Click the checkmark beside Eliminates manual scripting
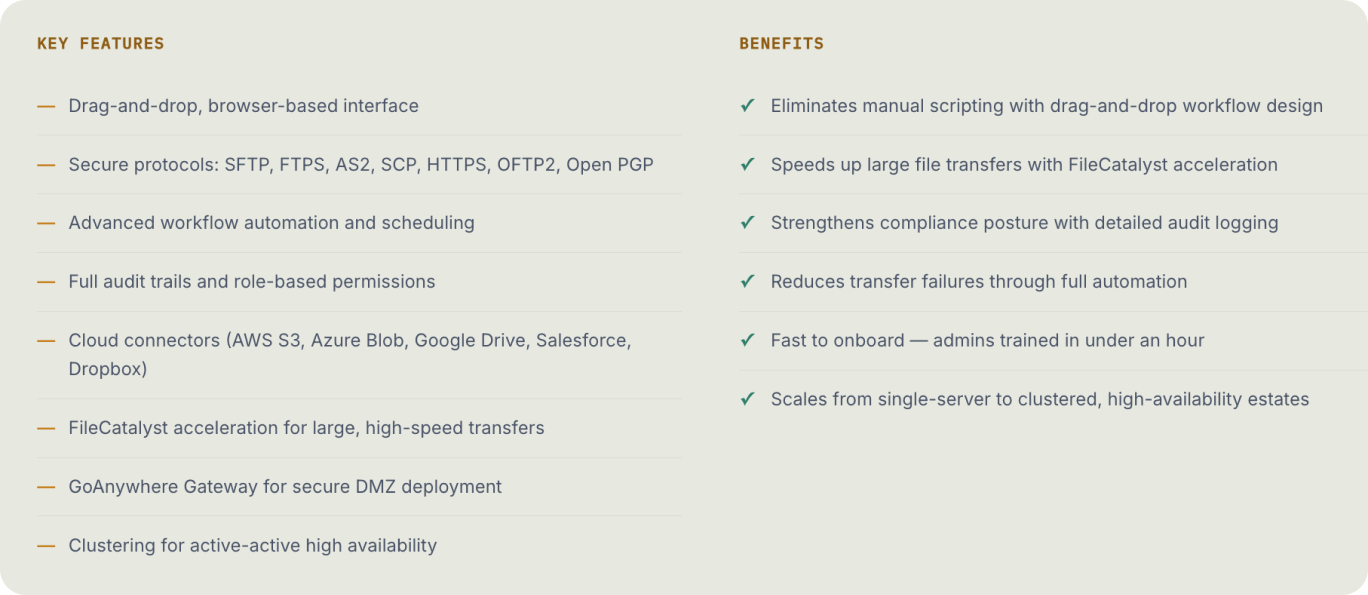1368x595 pixels. point(747,105)
